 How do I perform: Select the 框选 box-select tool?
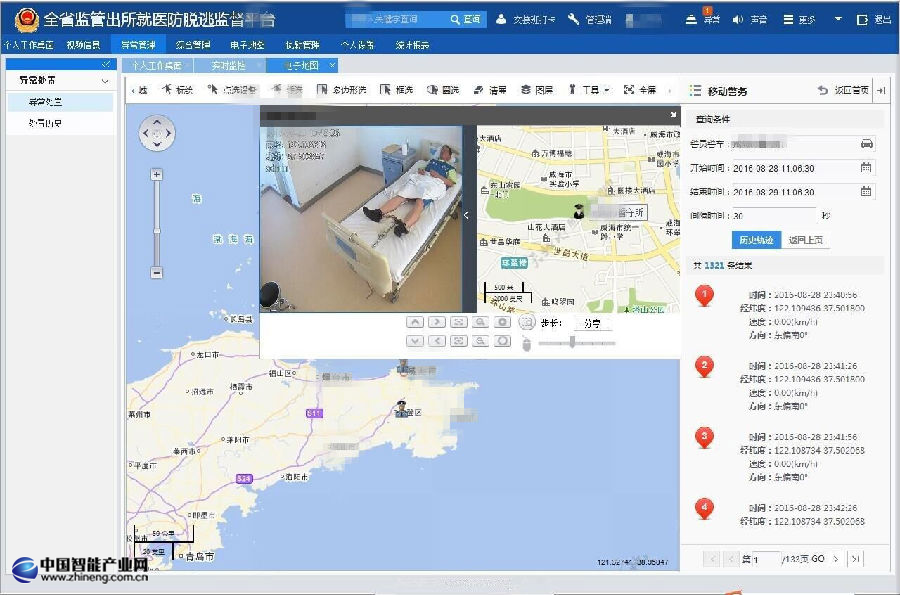[x=397, y=90]
